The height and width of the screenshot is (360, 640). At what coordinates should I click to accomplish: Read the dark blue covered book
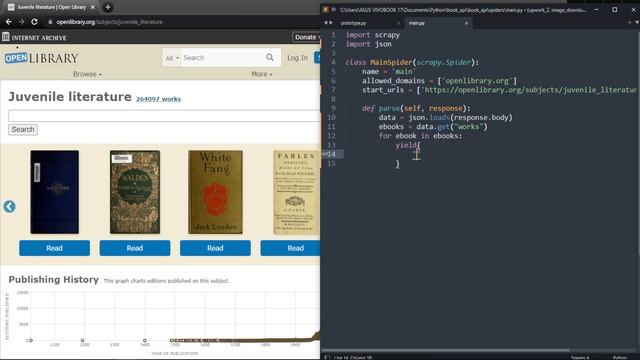54,248
